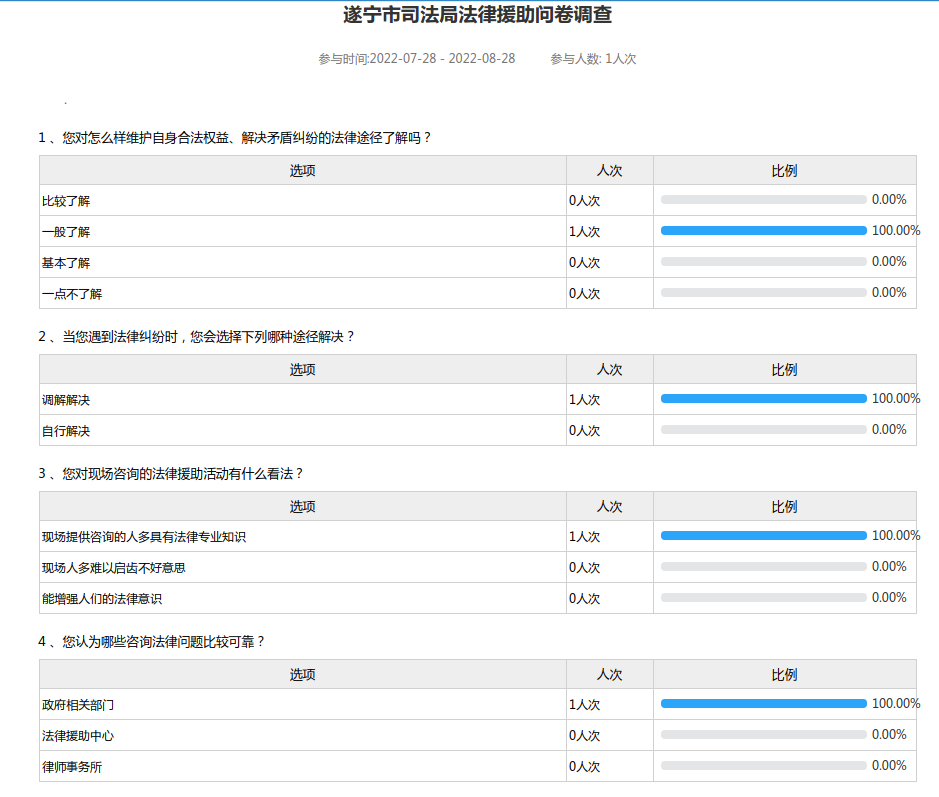
Task: Click the progress bar for 一般了解
Action: click(763, 231)
